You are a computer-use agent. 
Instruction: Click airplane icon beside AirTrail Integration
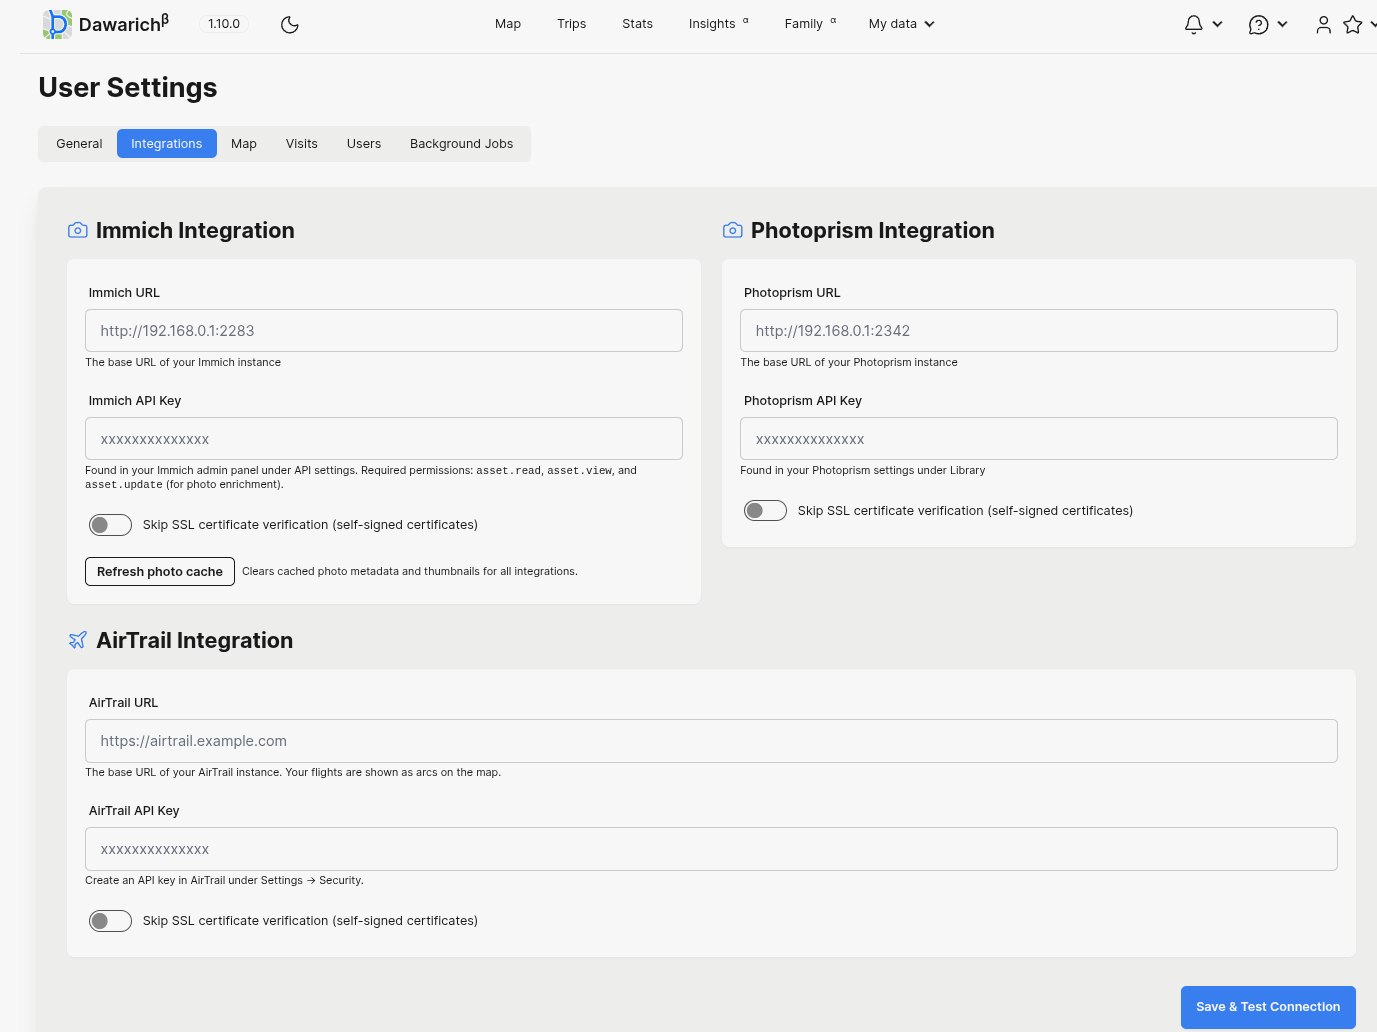pyautogui.click(x=77, y=640)
